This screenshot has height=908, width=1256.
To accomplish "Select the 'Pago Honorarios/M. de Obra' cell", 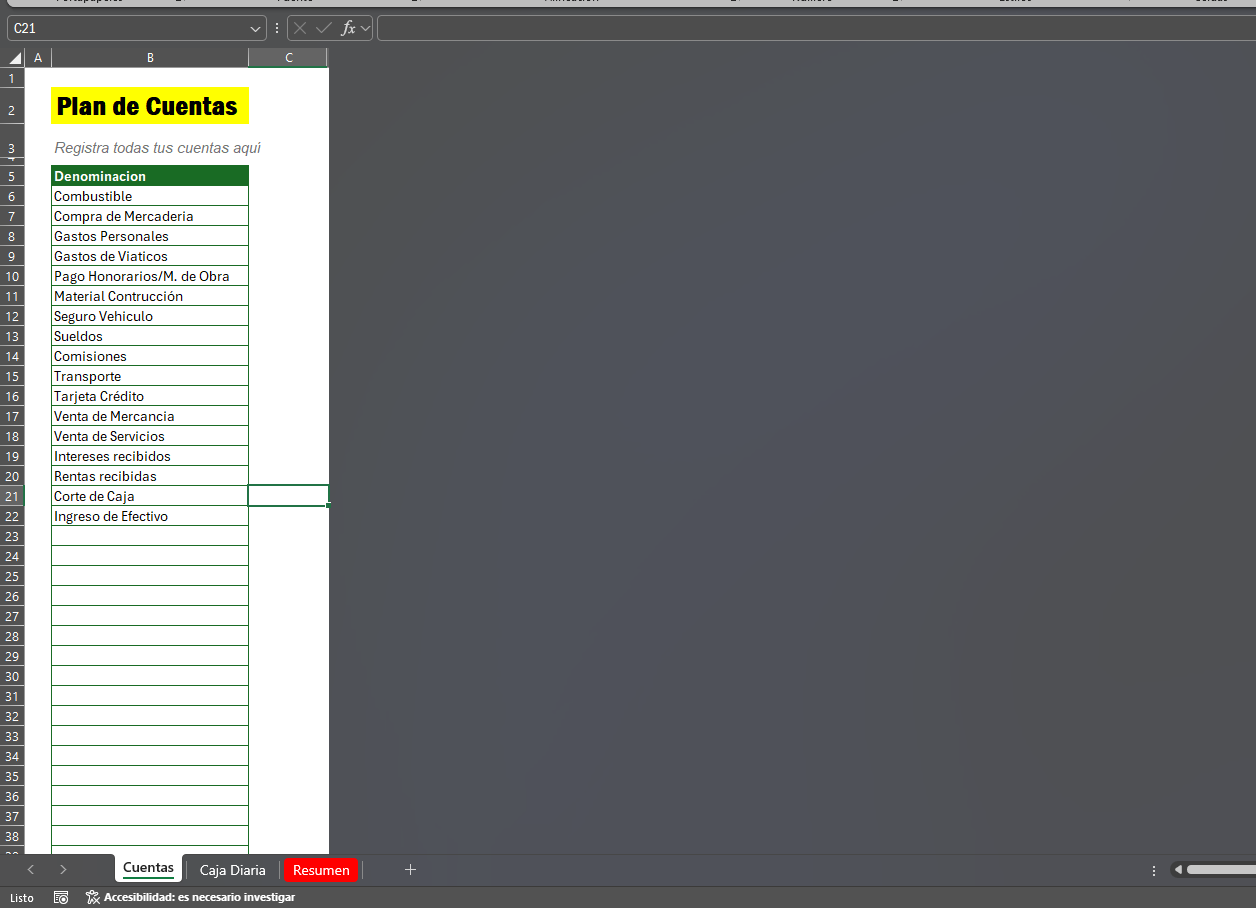I will tap(150, 276).
